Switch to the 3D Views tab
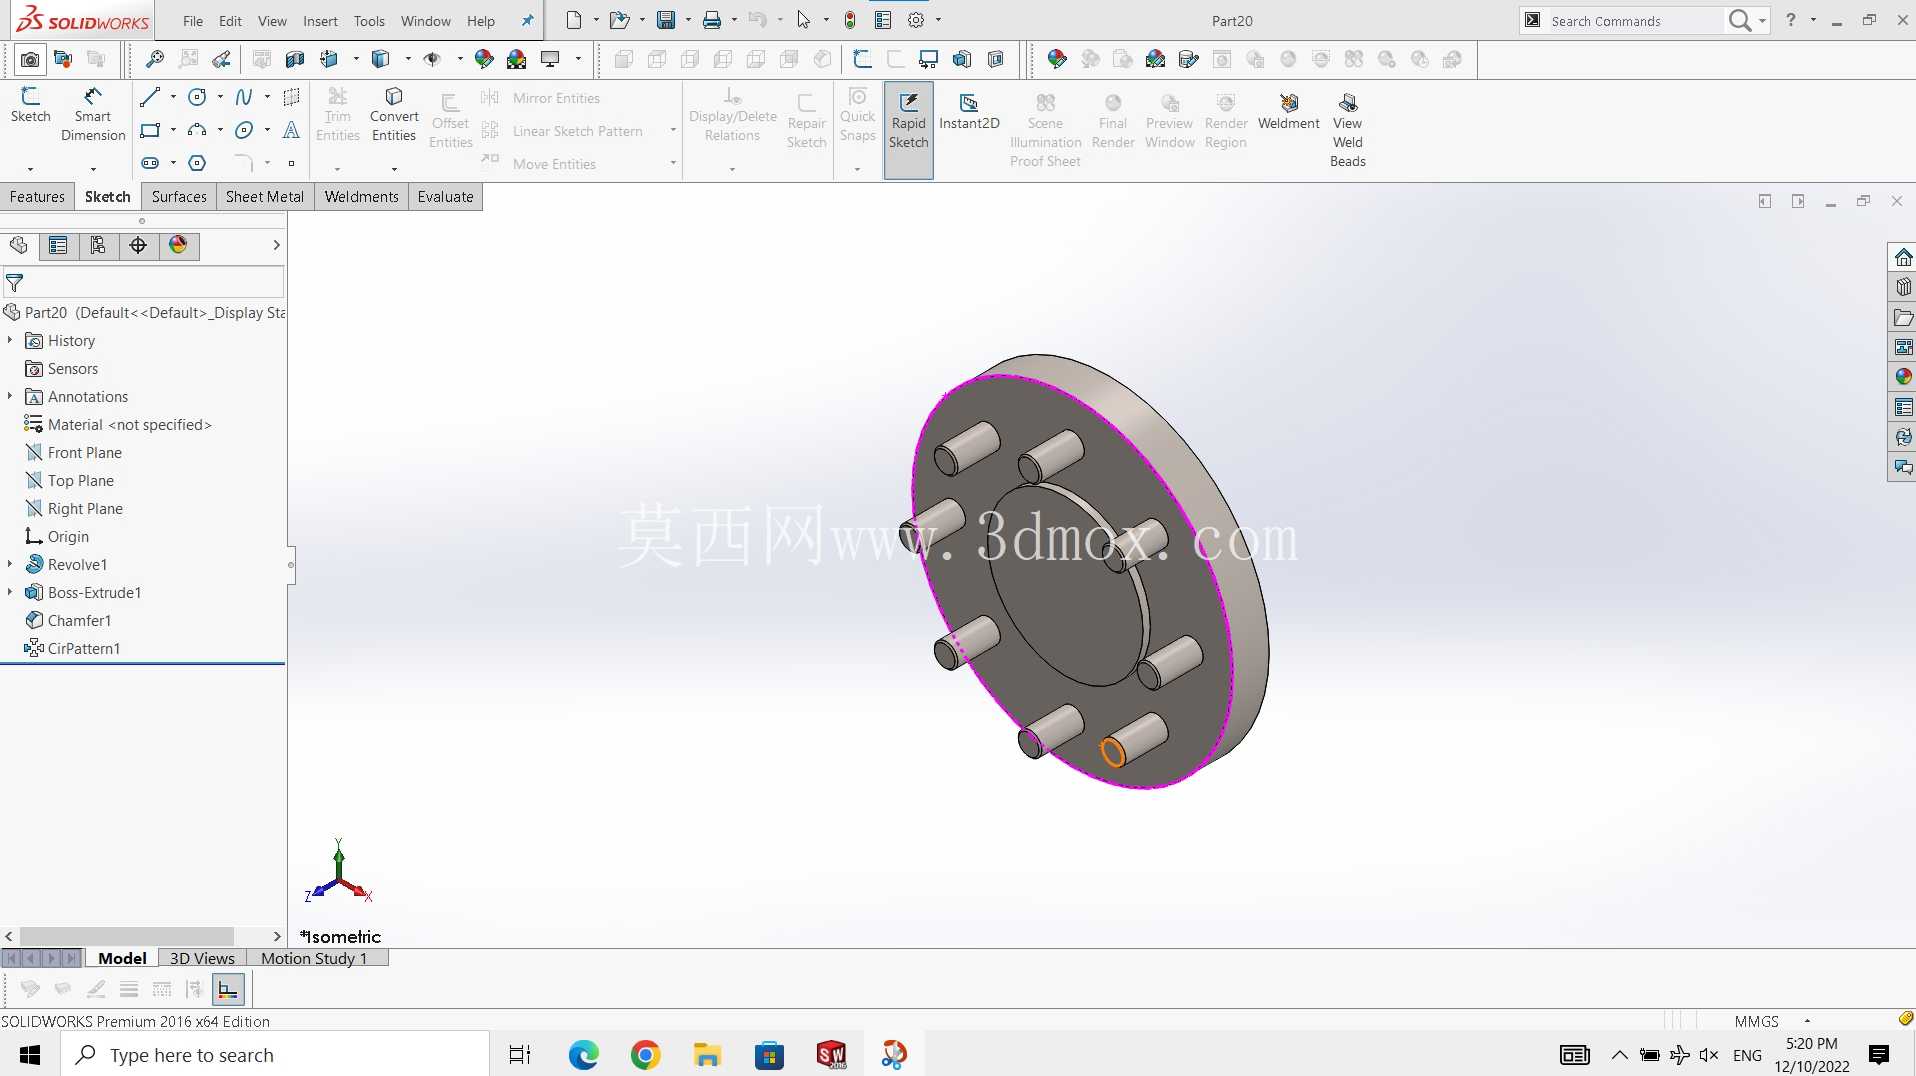Viewport: 1916px width, 1076px height. pyautogui.click(x=202, y=958)
